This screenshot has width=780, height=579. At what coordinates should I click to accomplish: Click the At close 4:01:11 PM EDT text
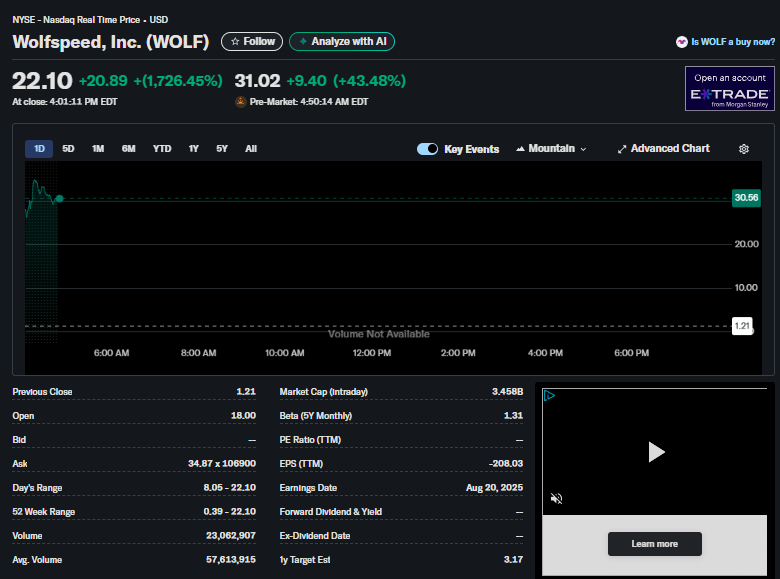click(65, 101)
